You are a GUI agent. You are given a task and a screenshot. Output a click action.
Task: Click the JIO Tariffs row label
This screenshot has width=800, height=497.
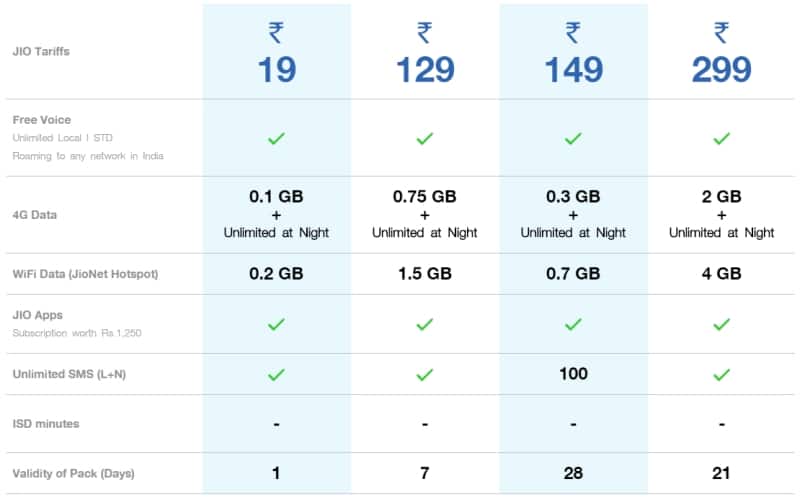41,50
